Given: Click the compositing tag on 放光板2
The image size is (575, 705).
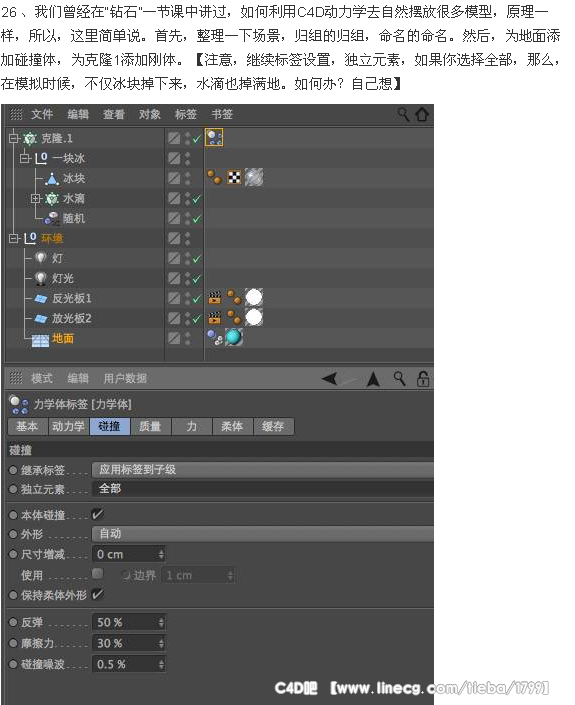Looking at the screenshot, I should tap(215, 318).
